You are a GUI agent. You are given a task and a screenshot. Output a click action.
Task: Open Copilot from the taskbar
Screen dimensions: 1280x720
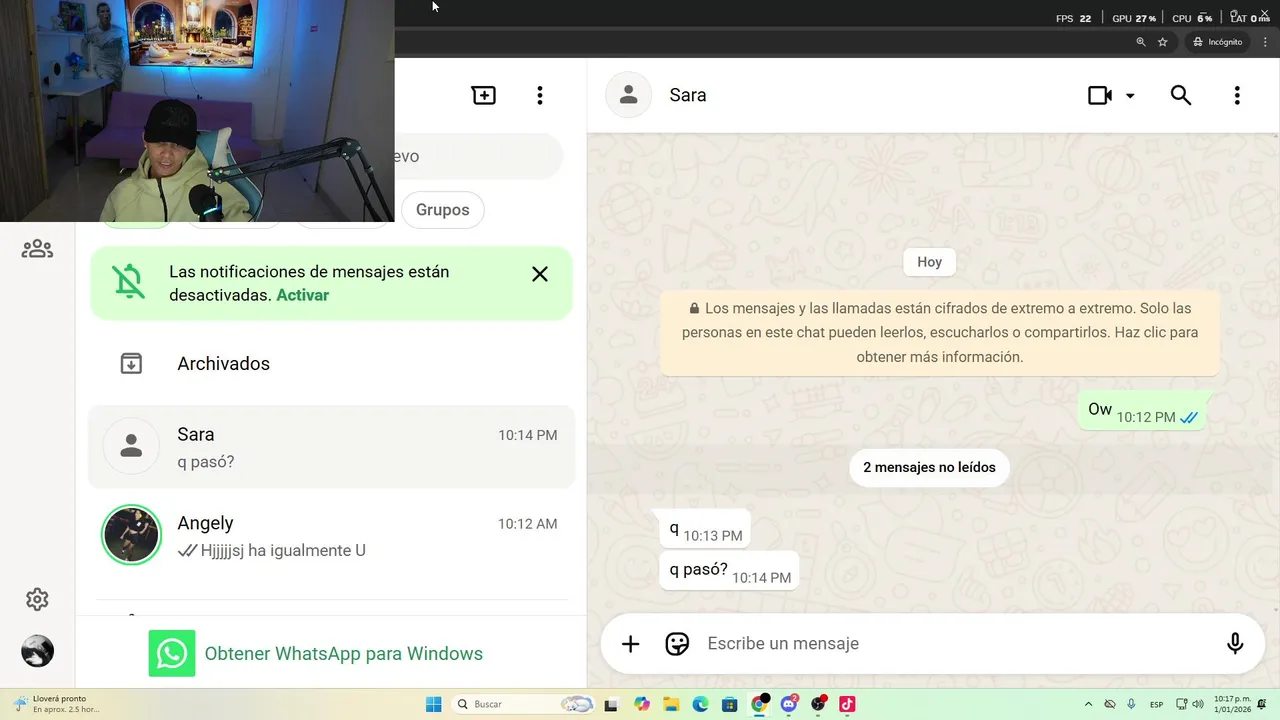pos(641,704)
